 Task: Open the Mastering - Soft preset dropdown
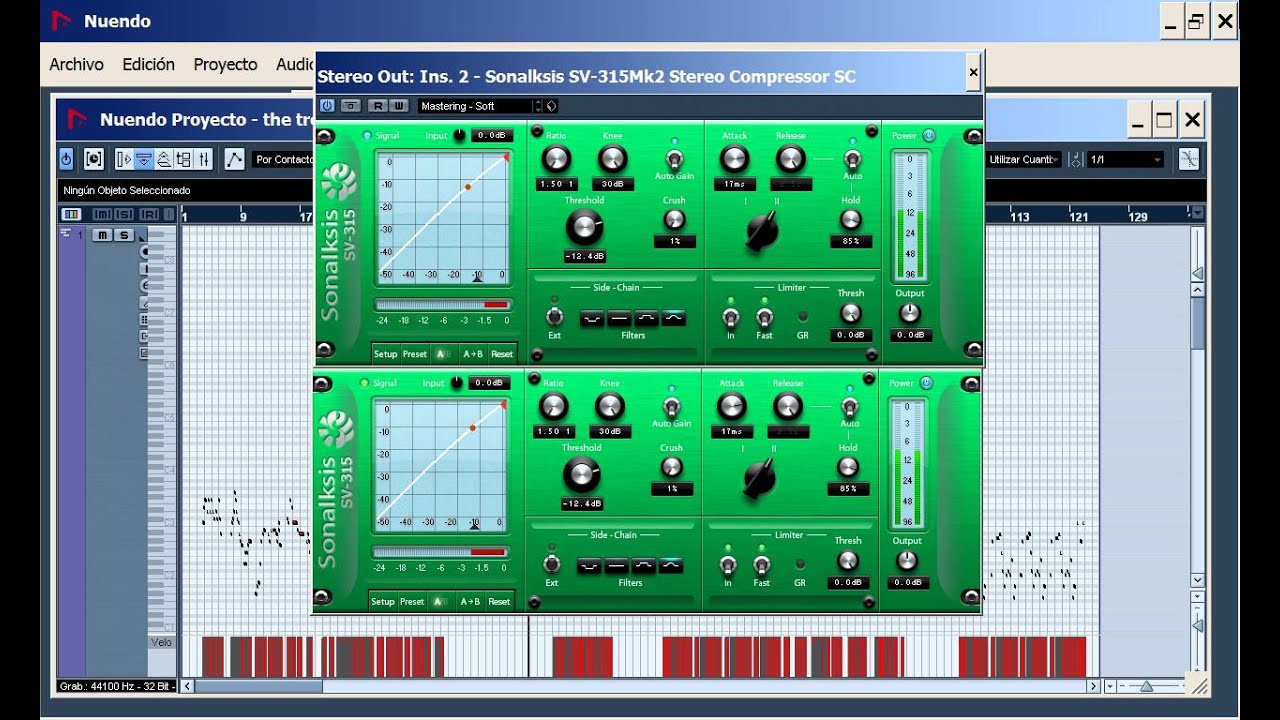click(x=475, y=106)
